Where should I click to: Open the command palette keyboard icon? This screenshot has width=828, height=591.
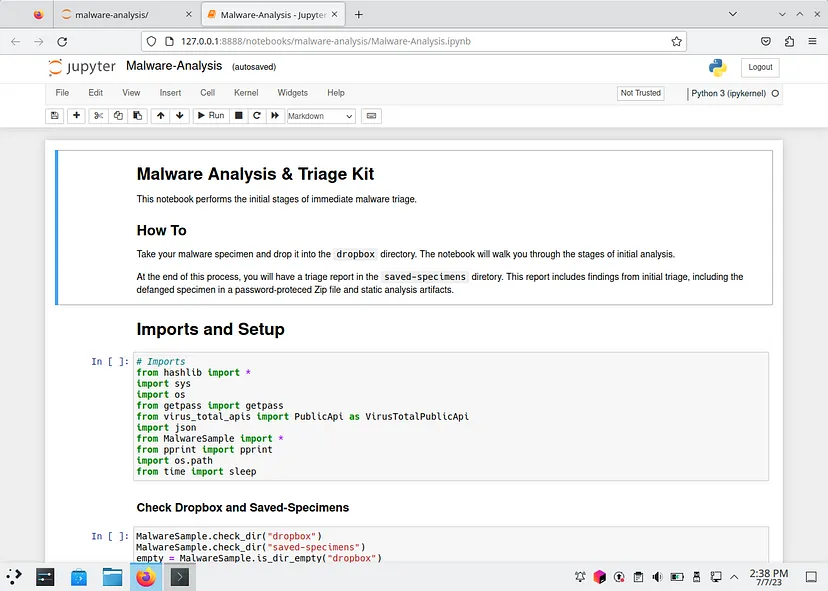371,116
